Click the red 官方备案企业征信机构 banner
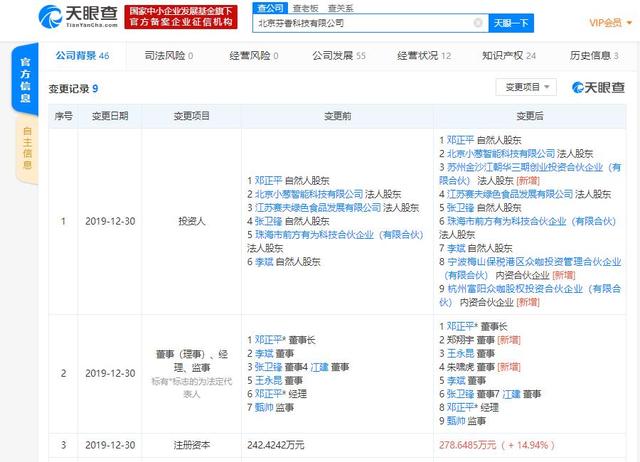Screen dimensions: 640x462 pos(181,17)
